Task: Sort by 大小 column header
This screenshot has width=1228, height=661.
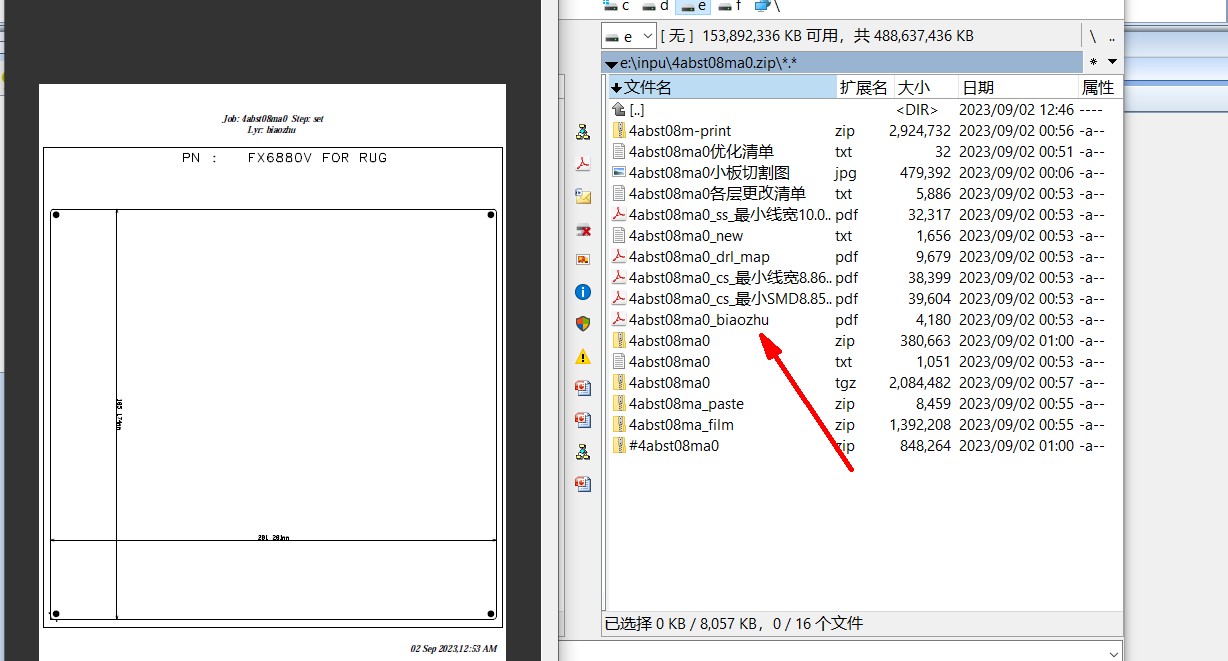Action: point(925,88)
